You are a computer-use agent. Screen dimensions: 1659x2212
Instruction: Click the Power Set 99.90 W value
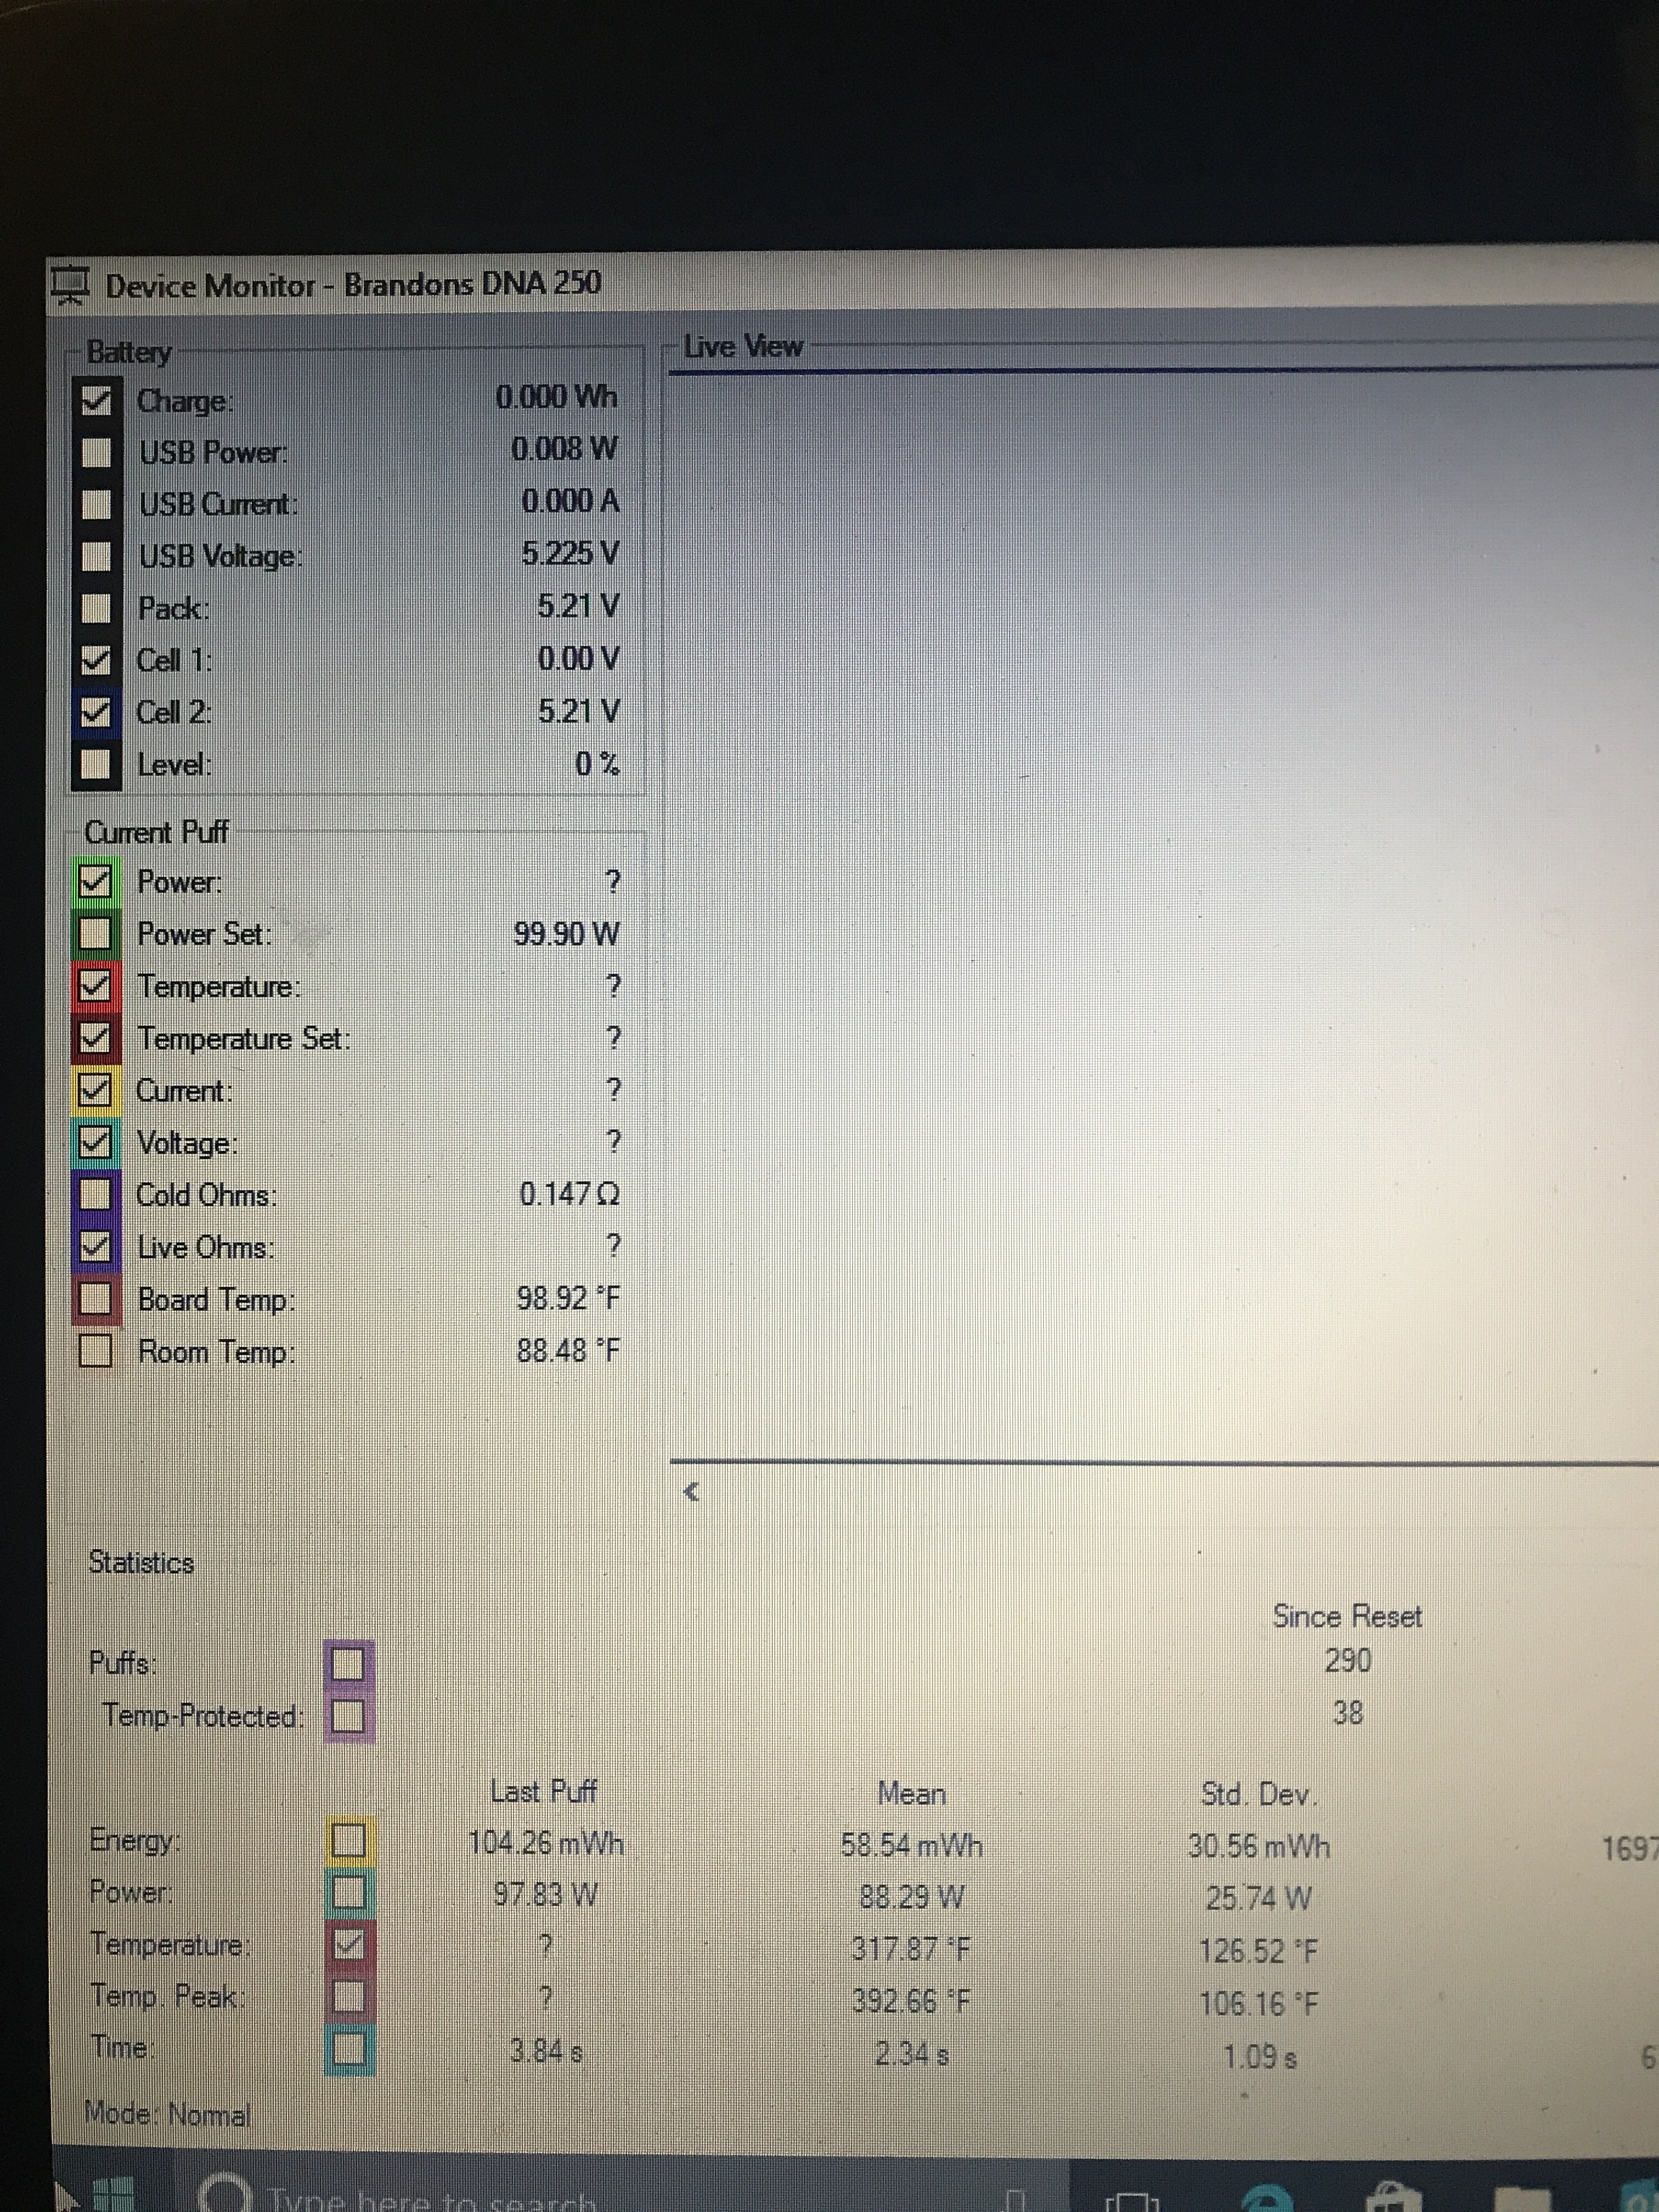(566, 934)
